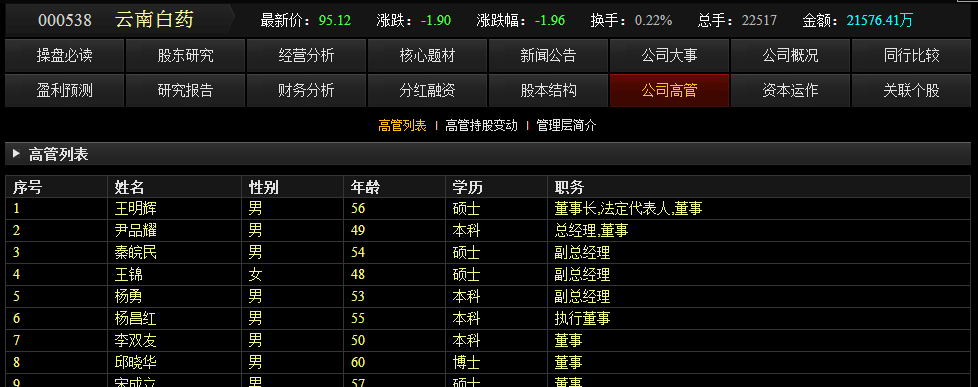
Task: Click total volume 22517
Action: (760, 20)
